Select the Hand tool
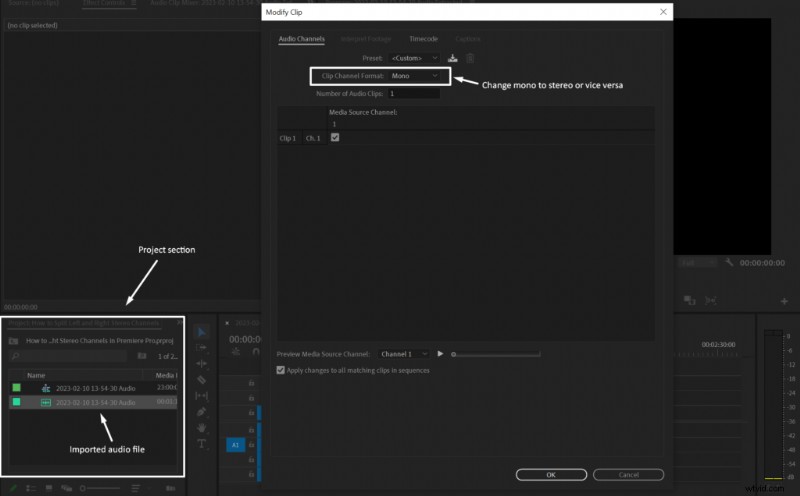 202,428
